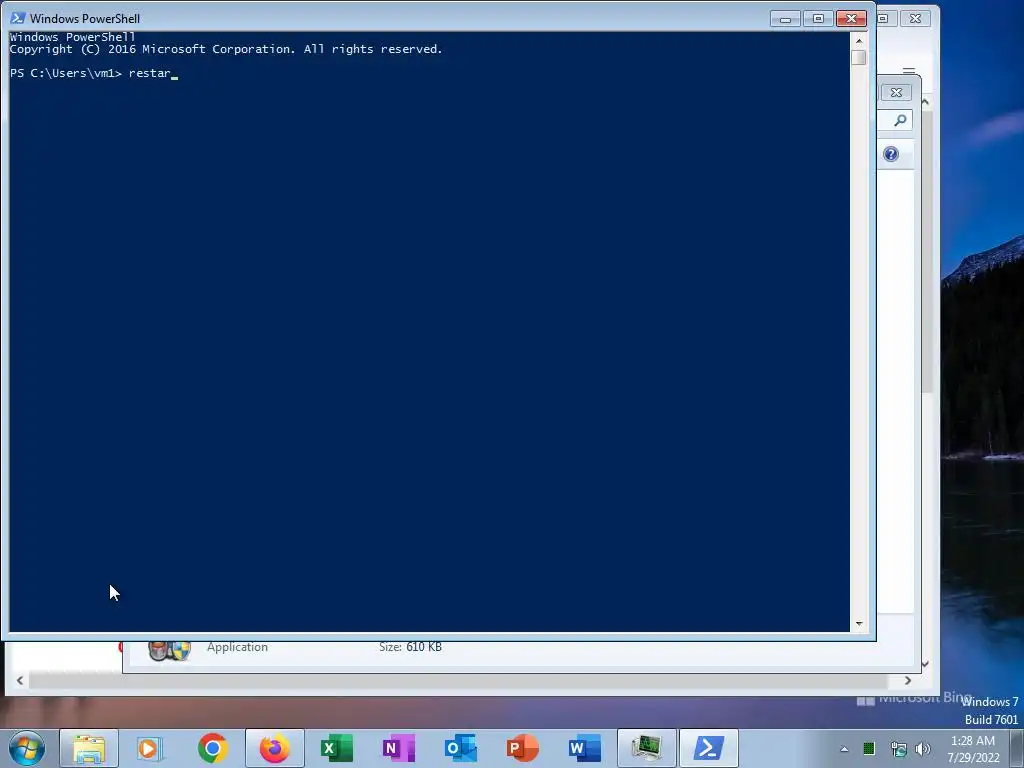Open Google Chrome from the taskbar

212,748
